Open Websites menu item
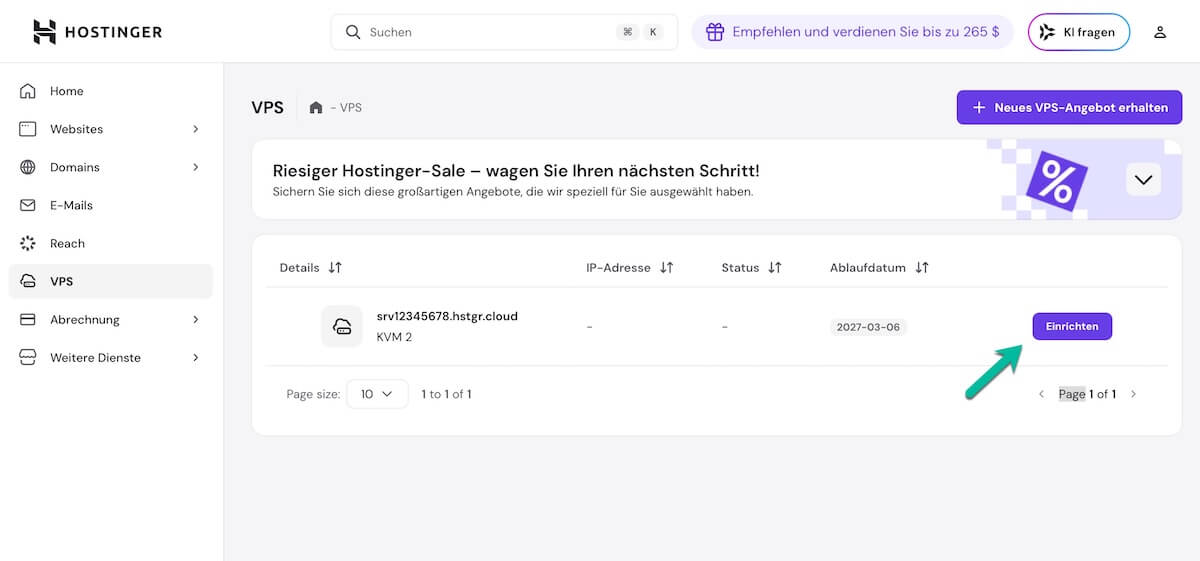The image size is (1200, 561). point(110,129)
